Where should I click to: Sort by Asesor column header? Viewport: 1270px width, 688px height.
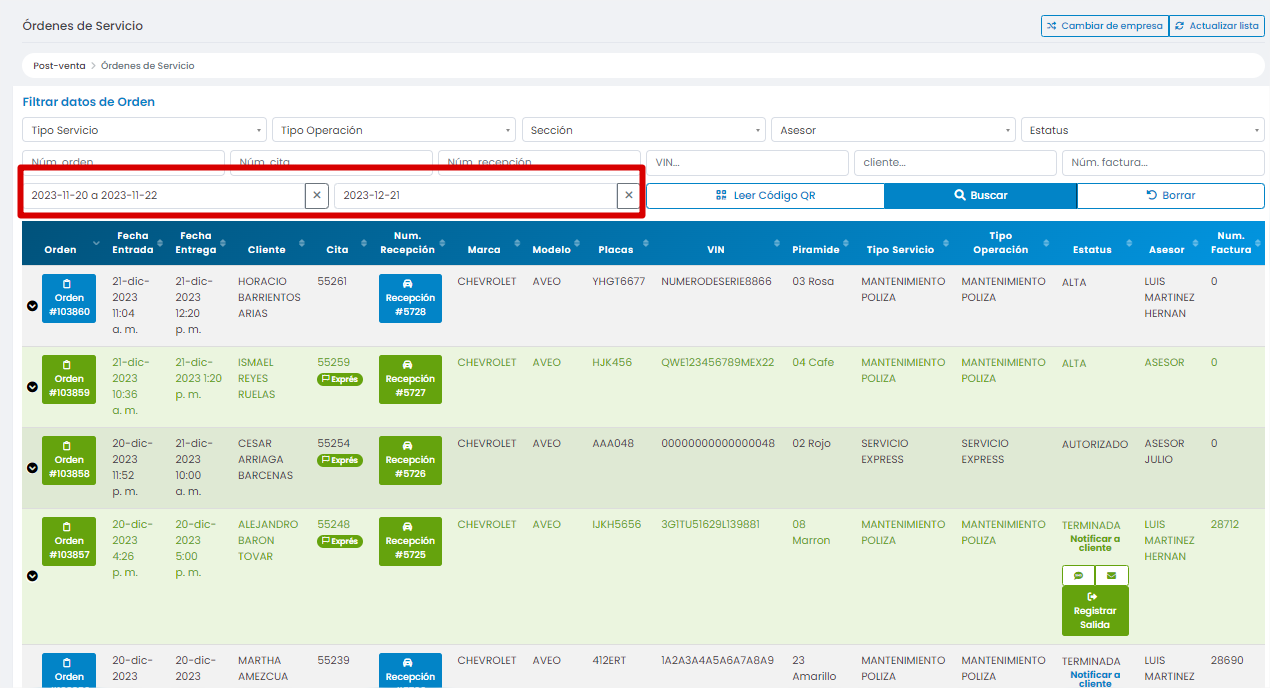(x=1170, y=243)
